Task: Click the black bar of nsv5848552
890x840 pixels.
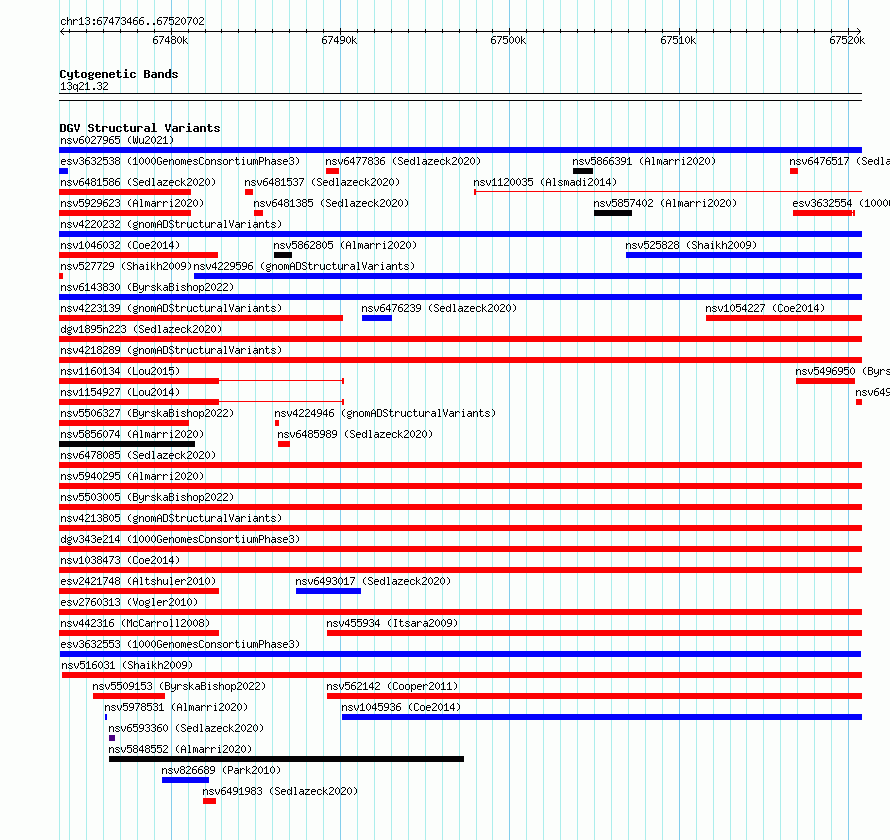Action: click(x=286, y=759)
